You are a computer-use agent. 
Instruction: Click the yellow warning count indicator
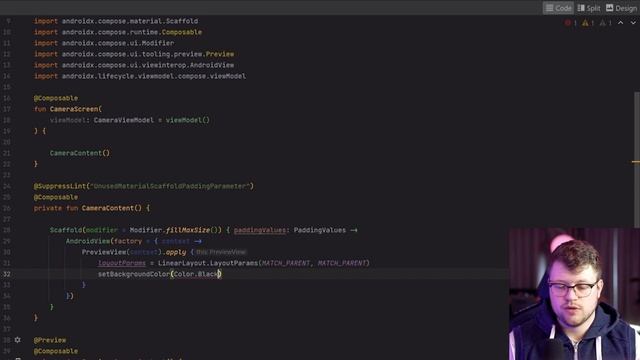coord(588,23)
